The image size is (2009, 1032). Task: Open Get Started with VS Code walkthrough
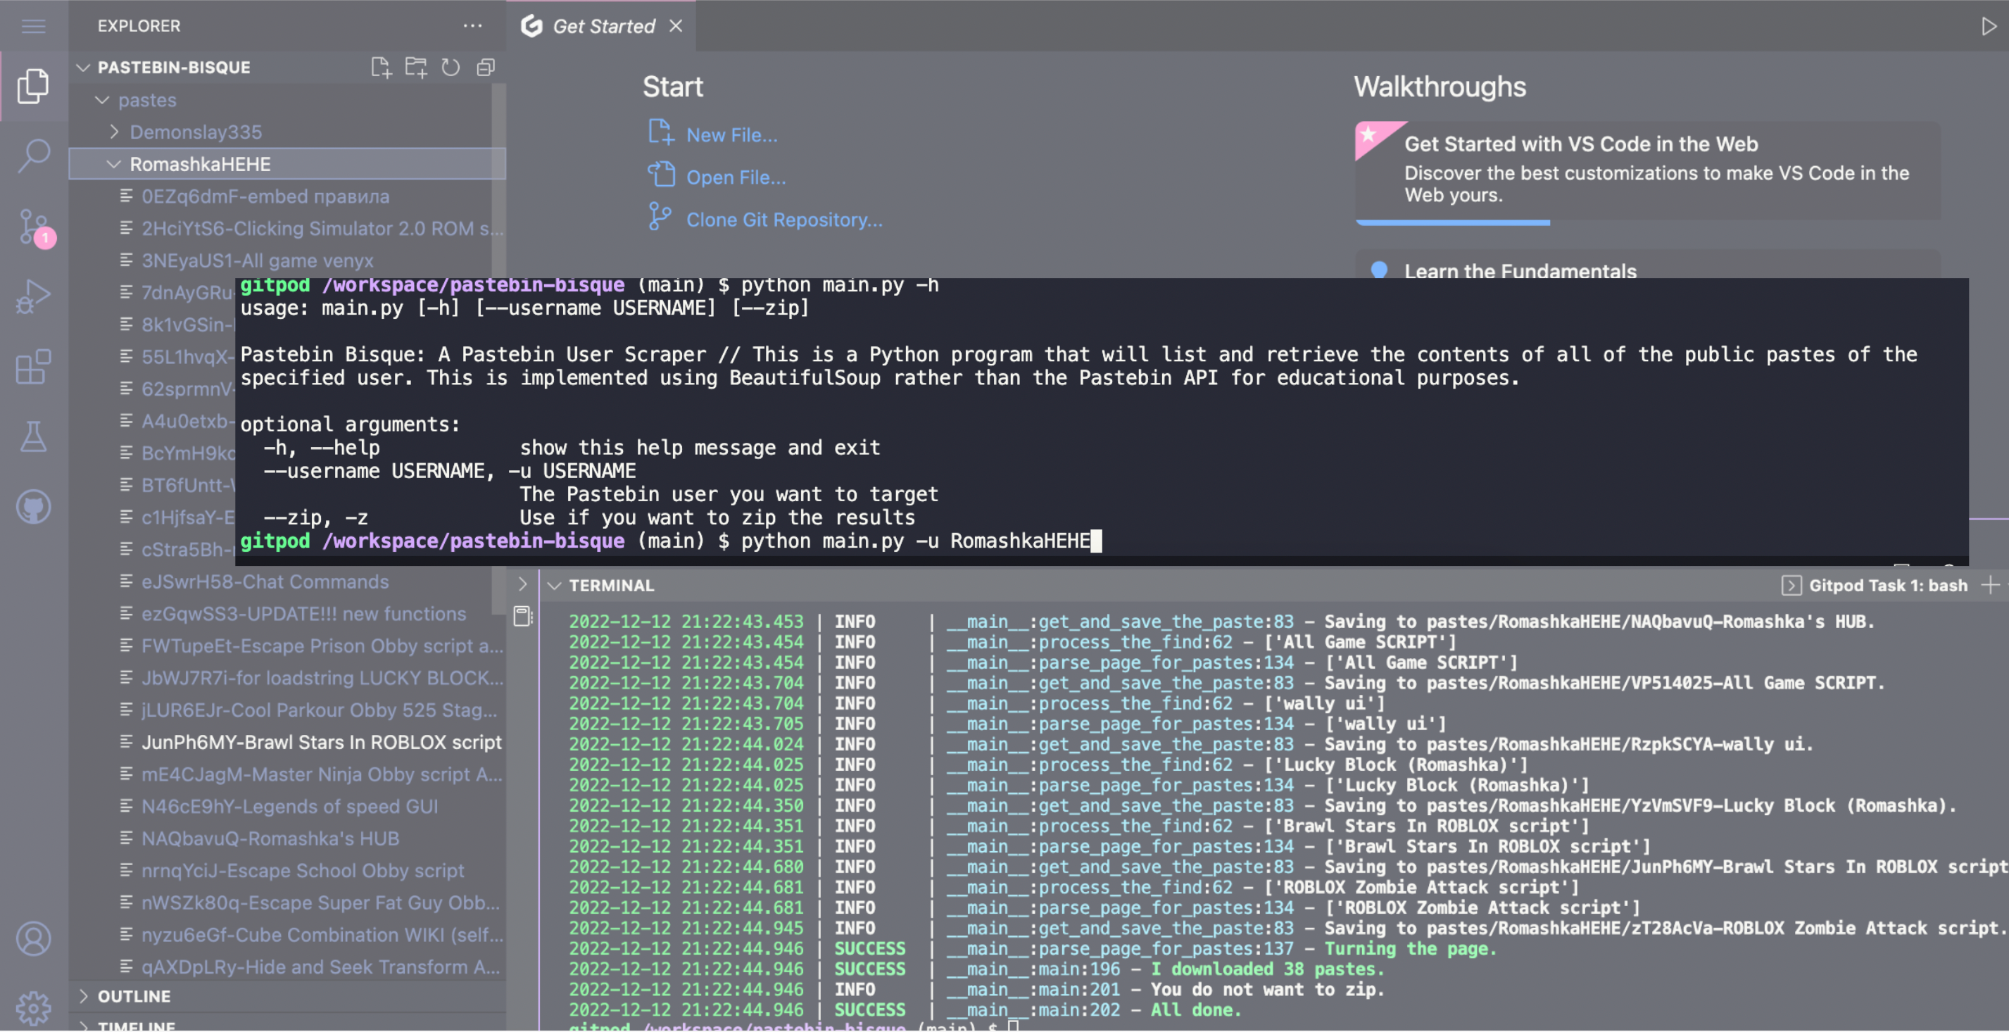(1647, 170)
